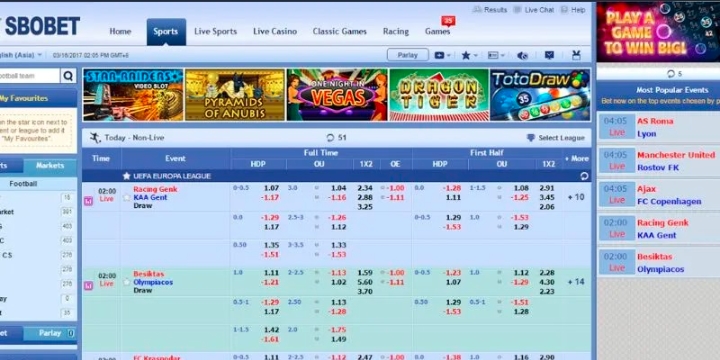Select Ajax vs FC Copenhagen event
Screen dimensions: 720x360
[x=658, y=195]
